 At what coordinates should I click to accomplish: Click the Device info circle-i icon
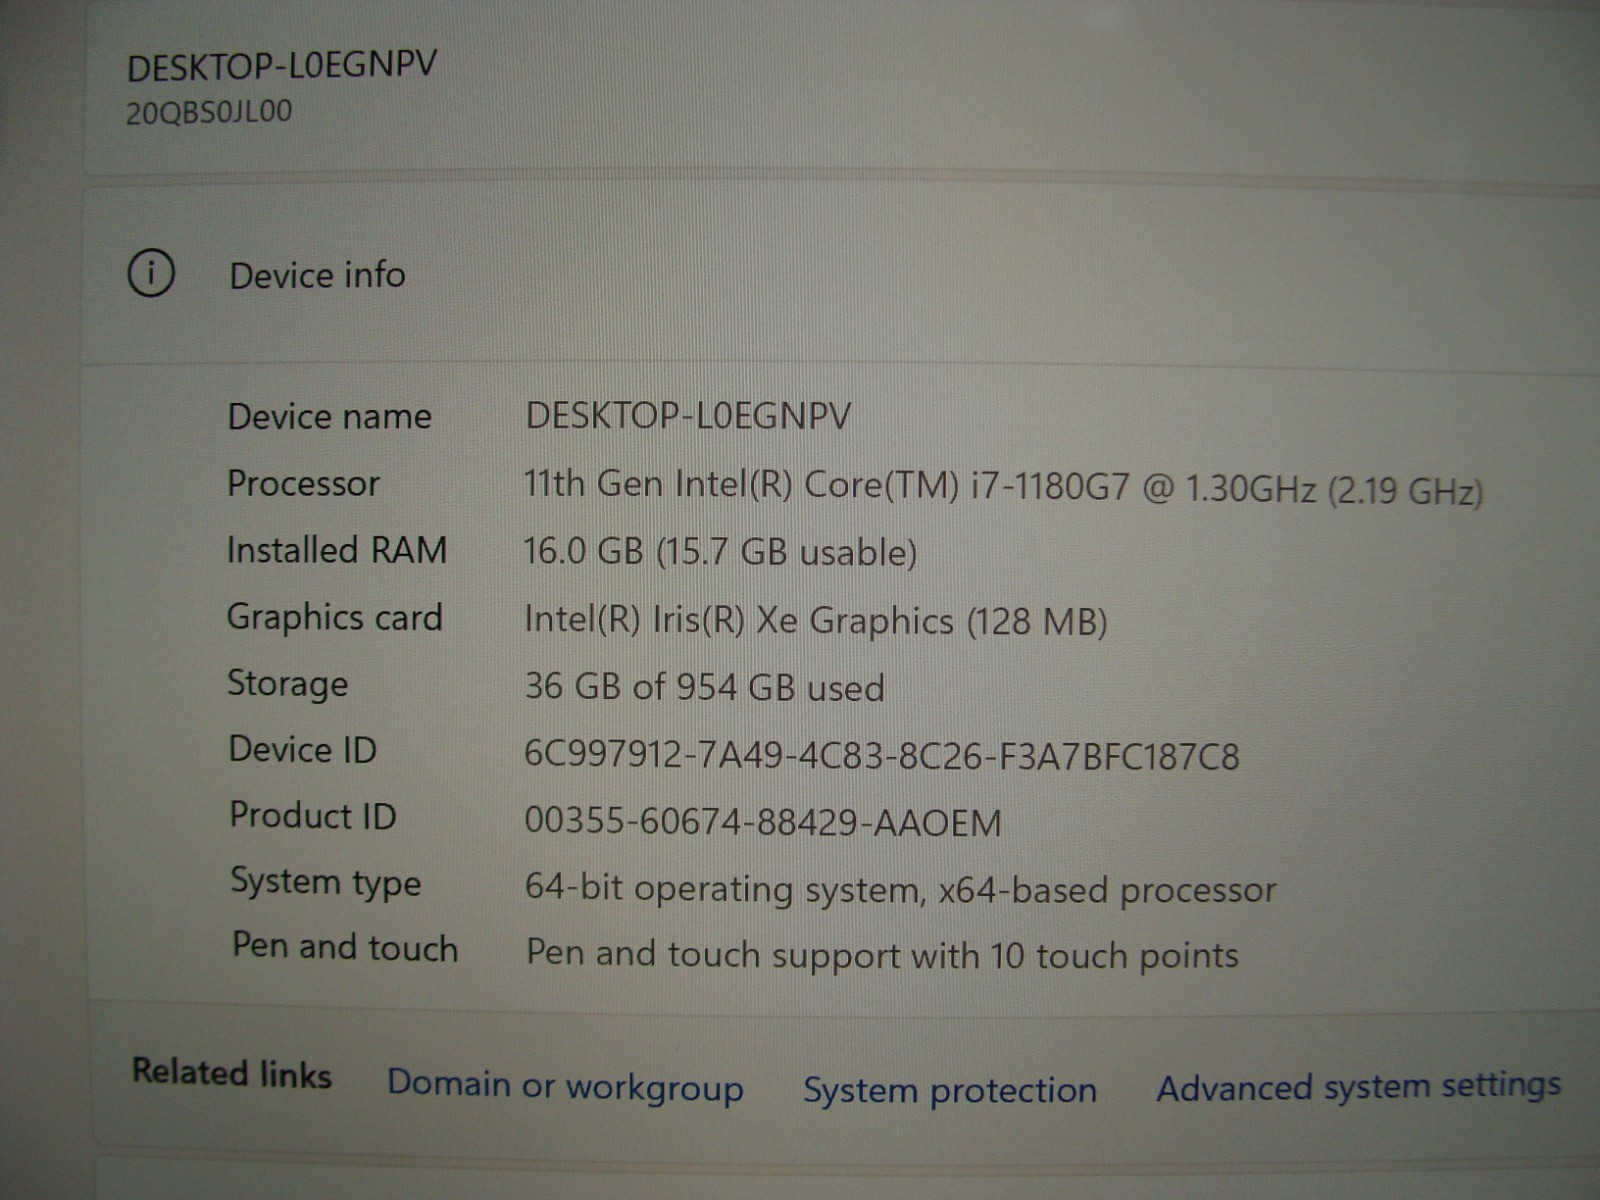pyautogui.click(x=151, y=273)
